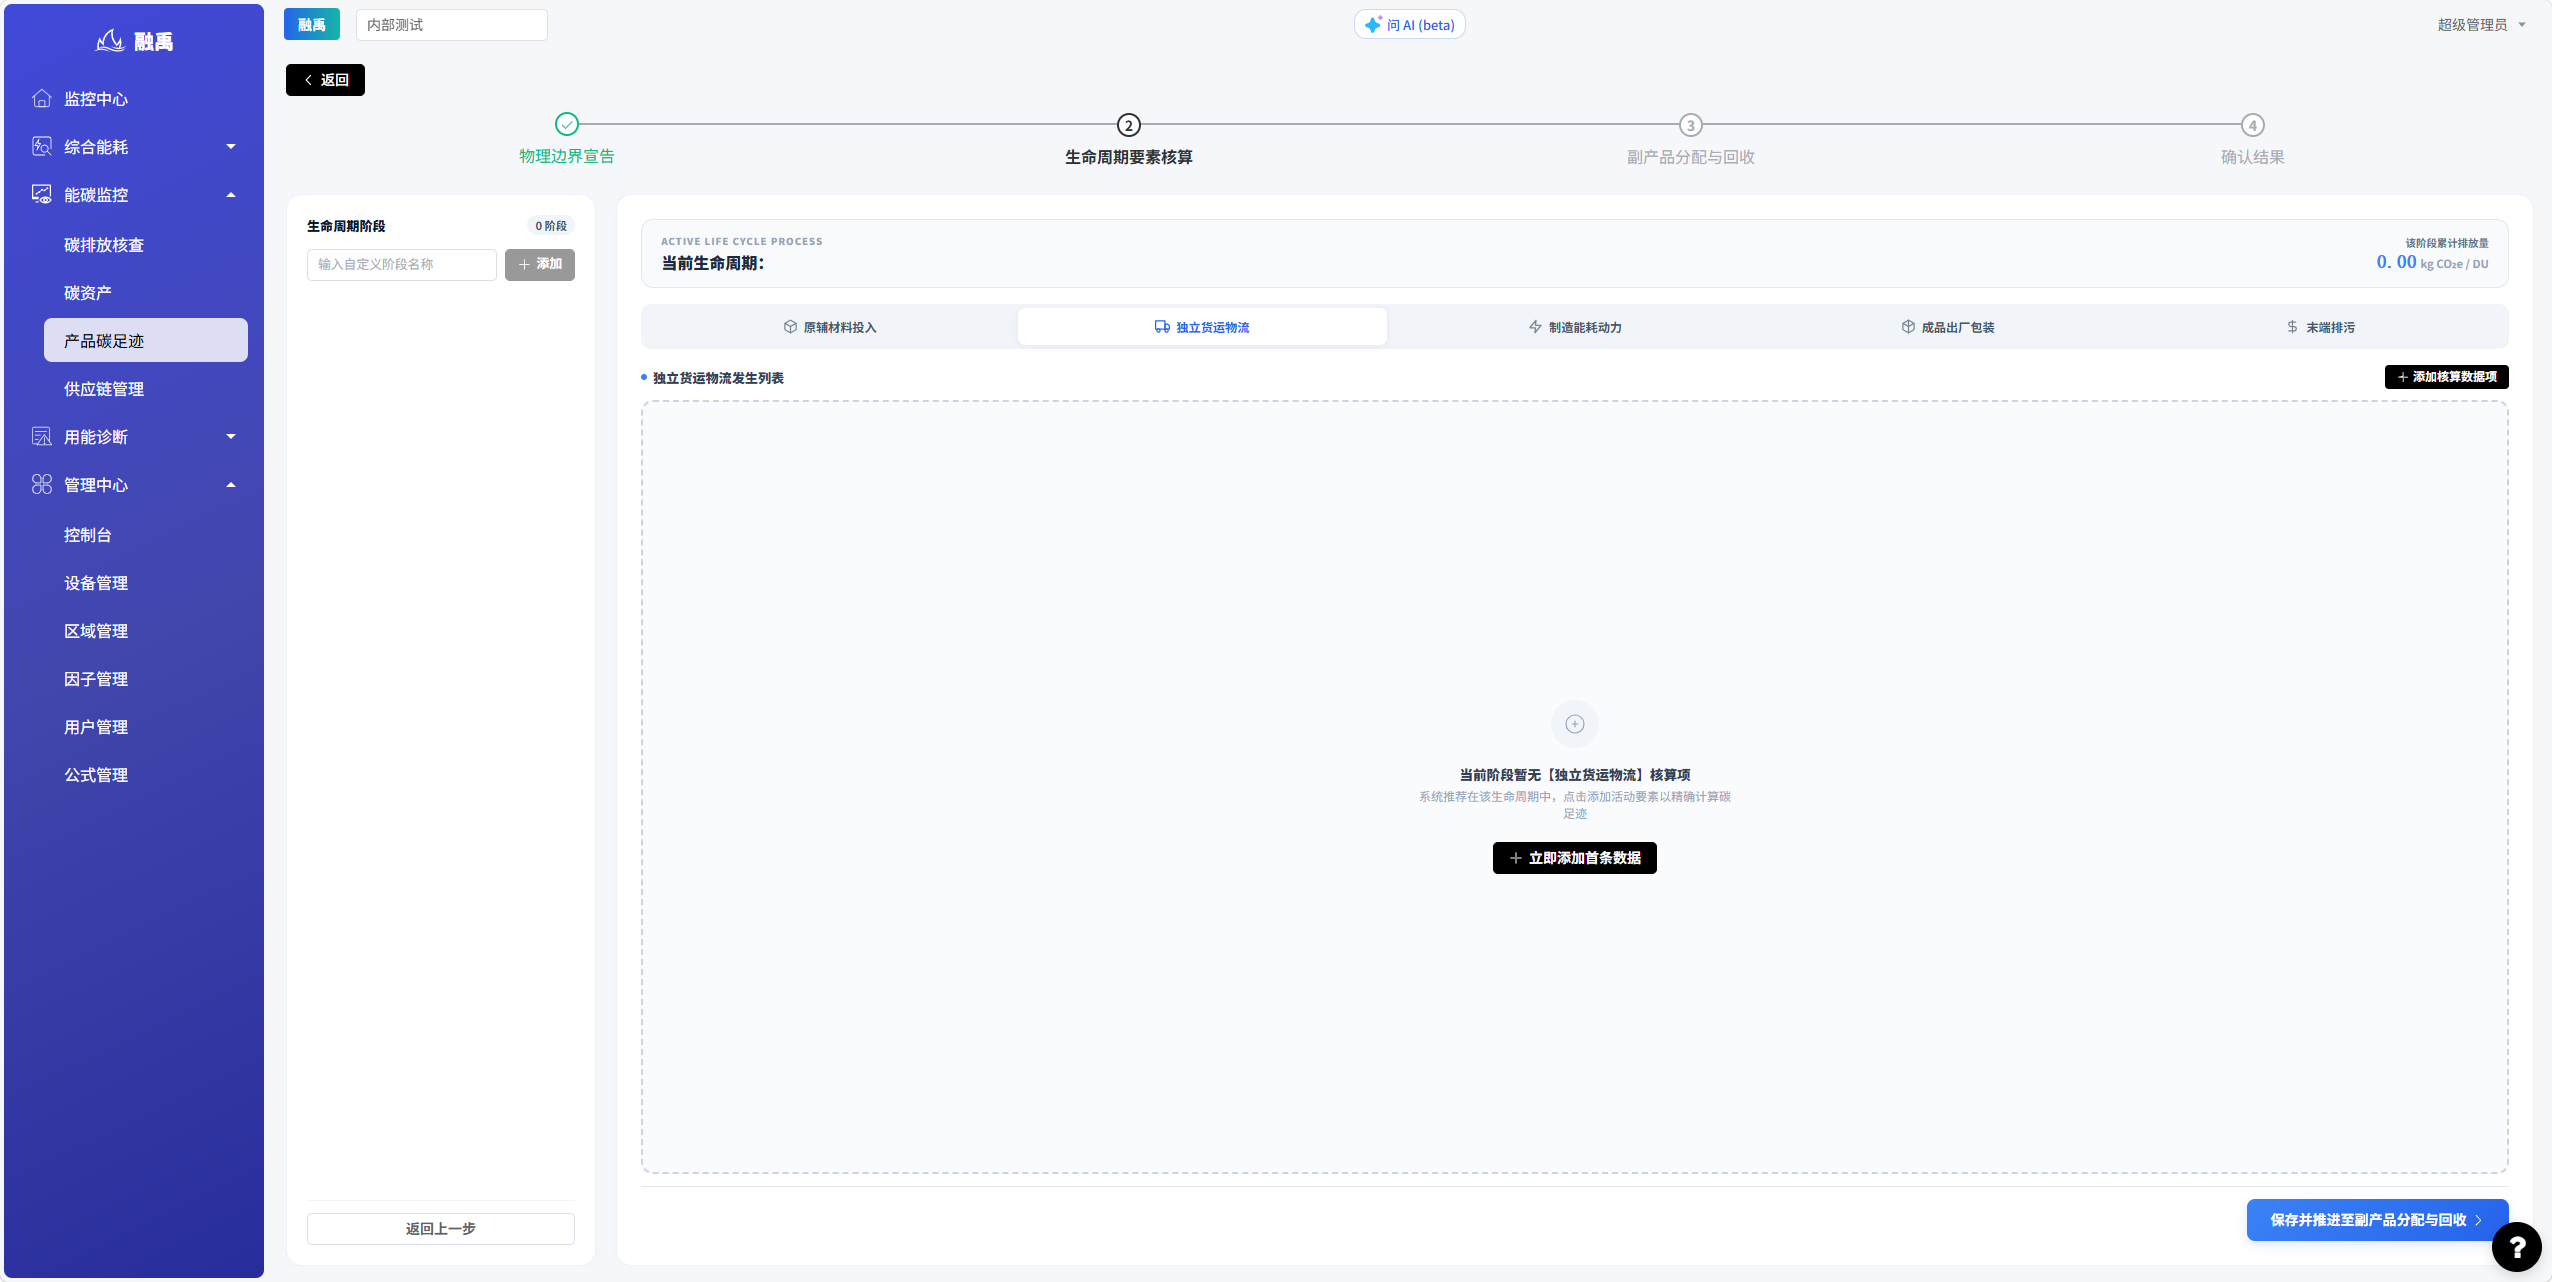Open the 内部测试 selector field
The height and width of the screenshot is (1282, 2552).
pyautogui.click(x=452, y=24)
